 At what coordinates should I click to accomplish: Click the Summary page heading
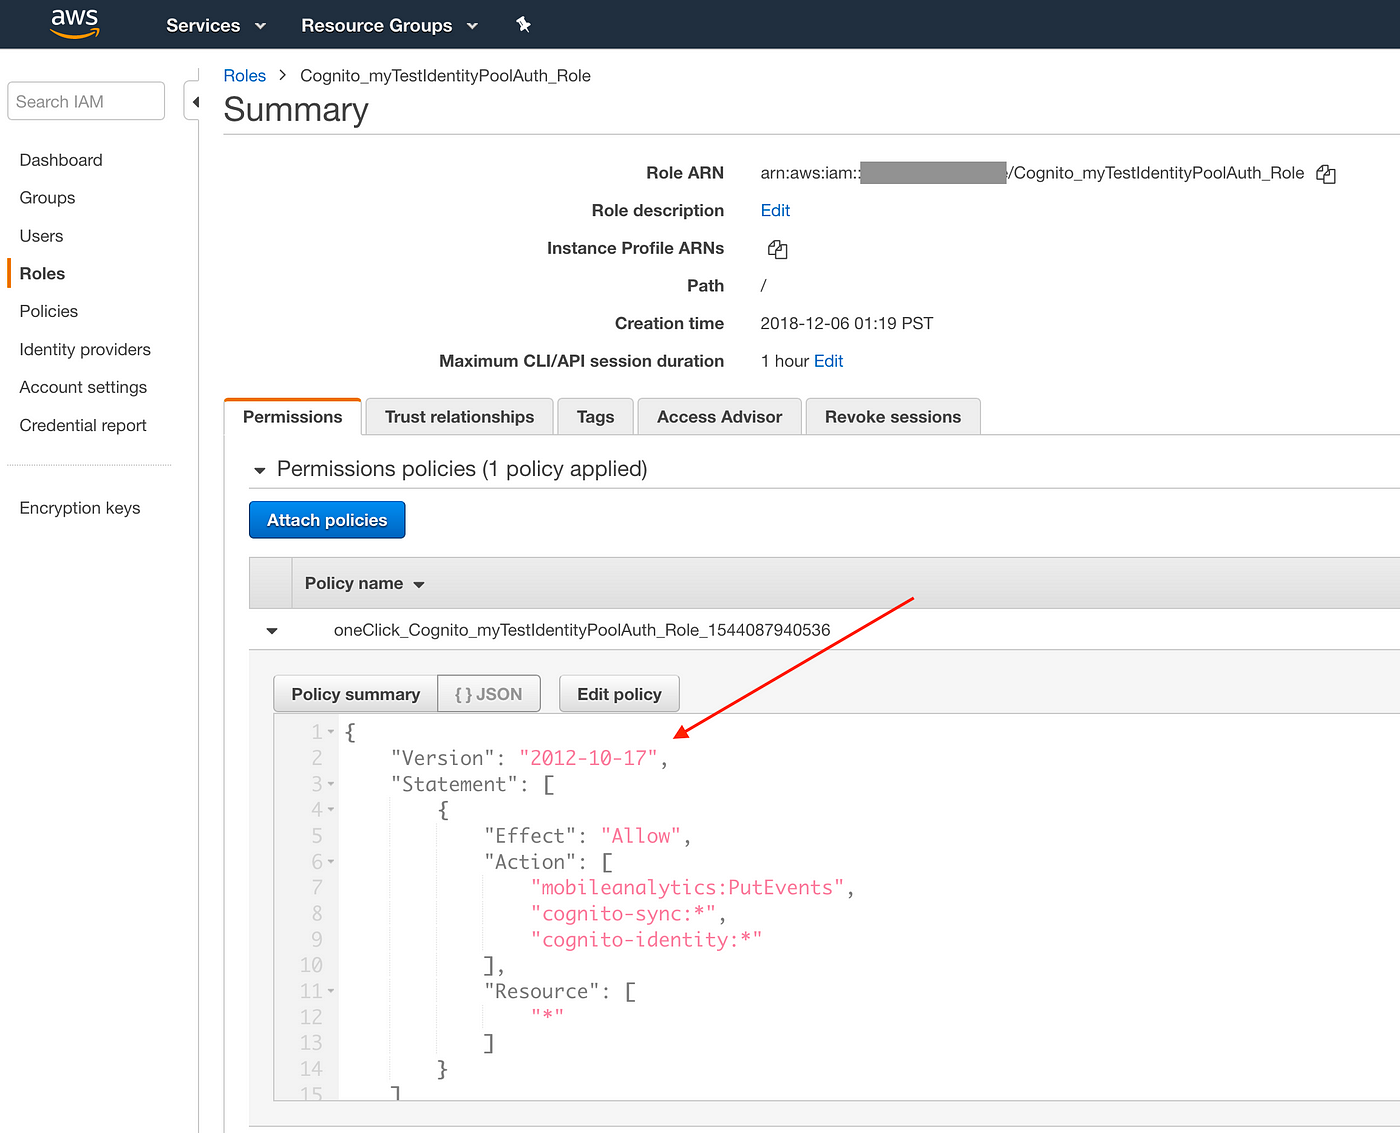click(x=296, y=110)
